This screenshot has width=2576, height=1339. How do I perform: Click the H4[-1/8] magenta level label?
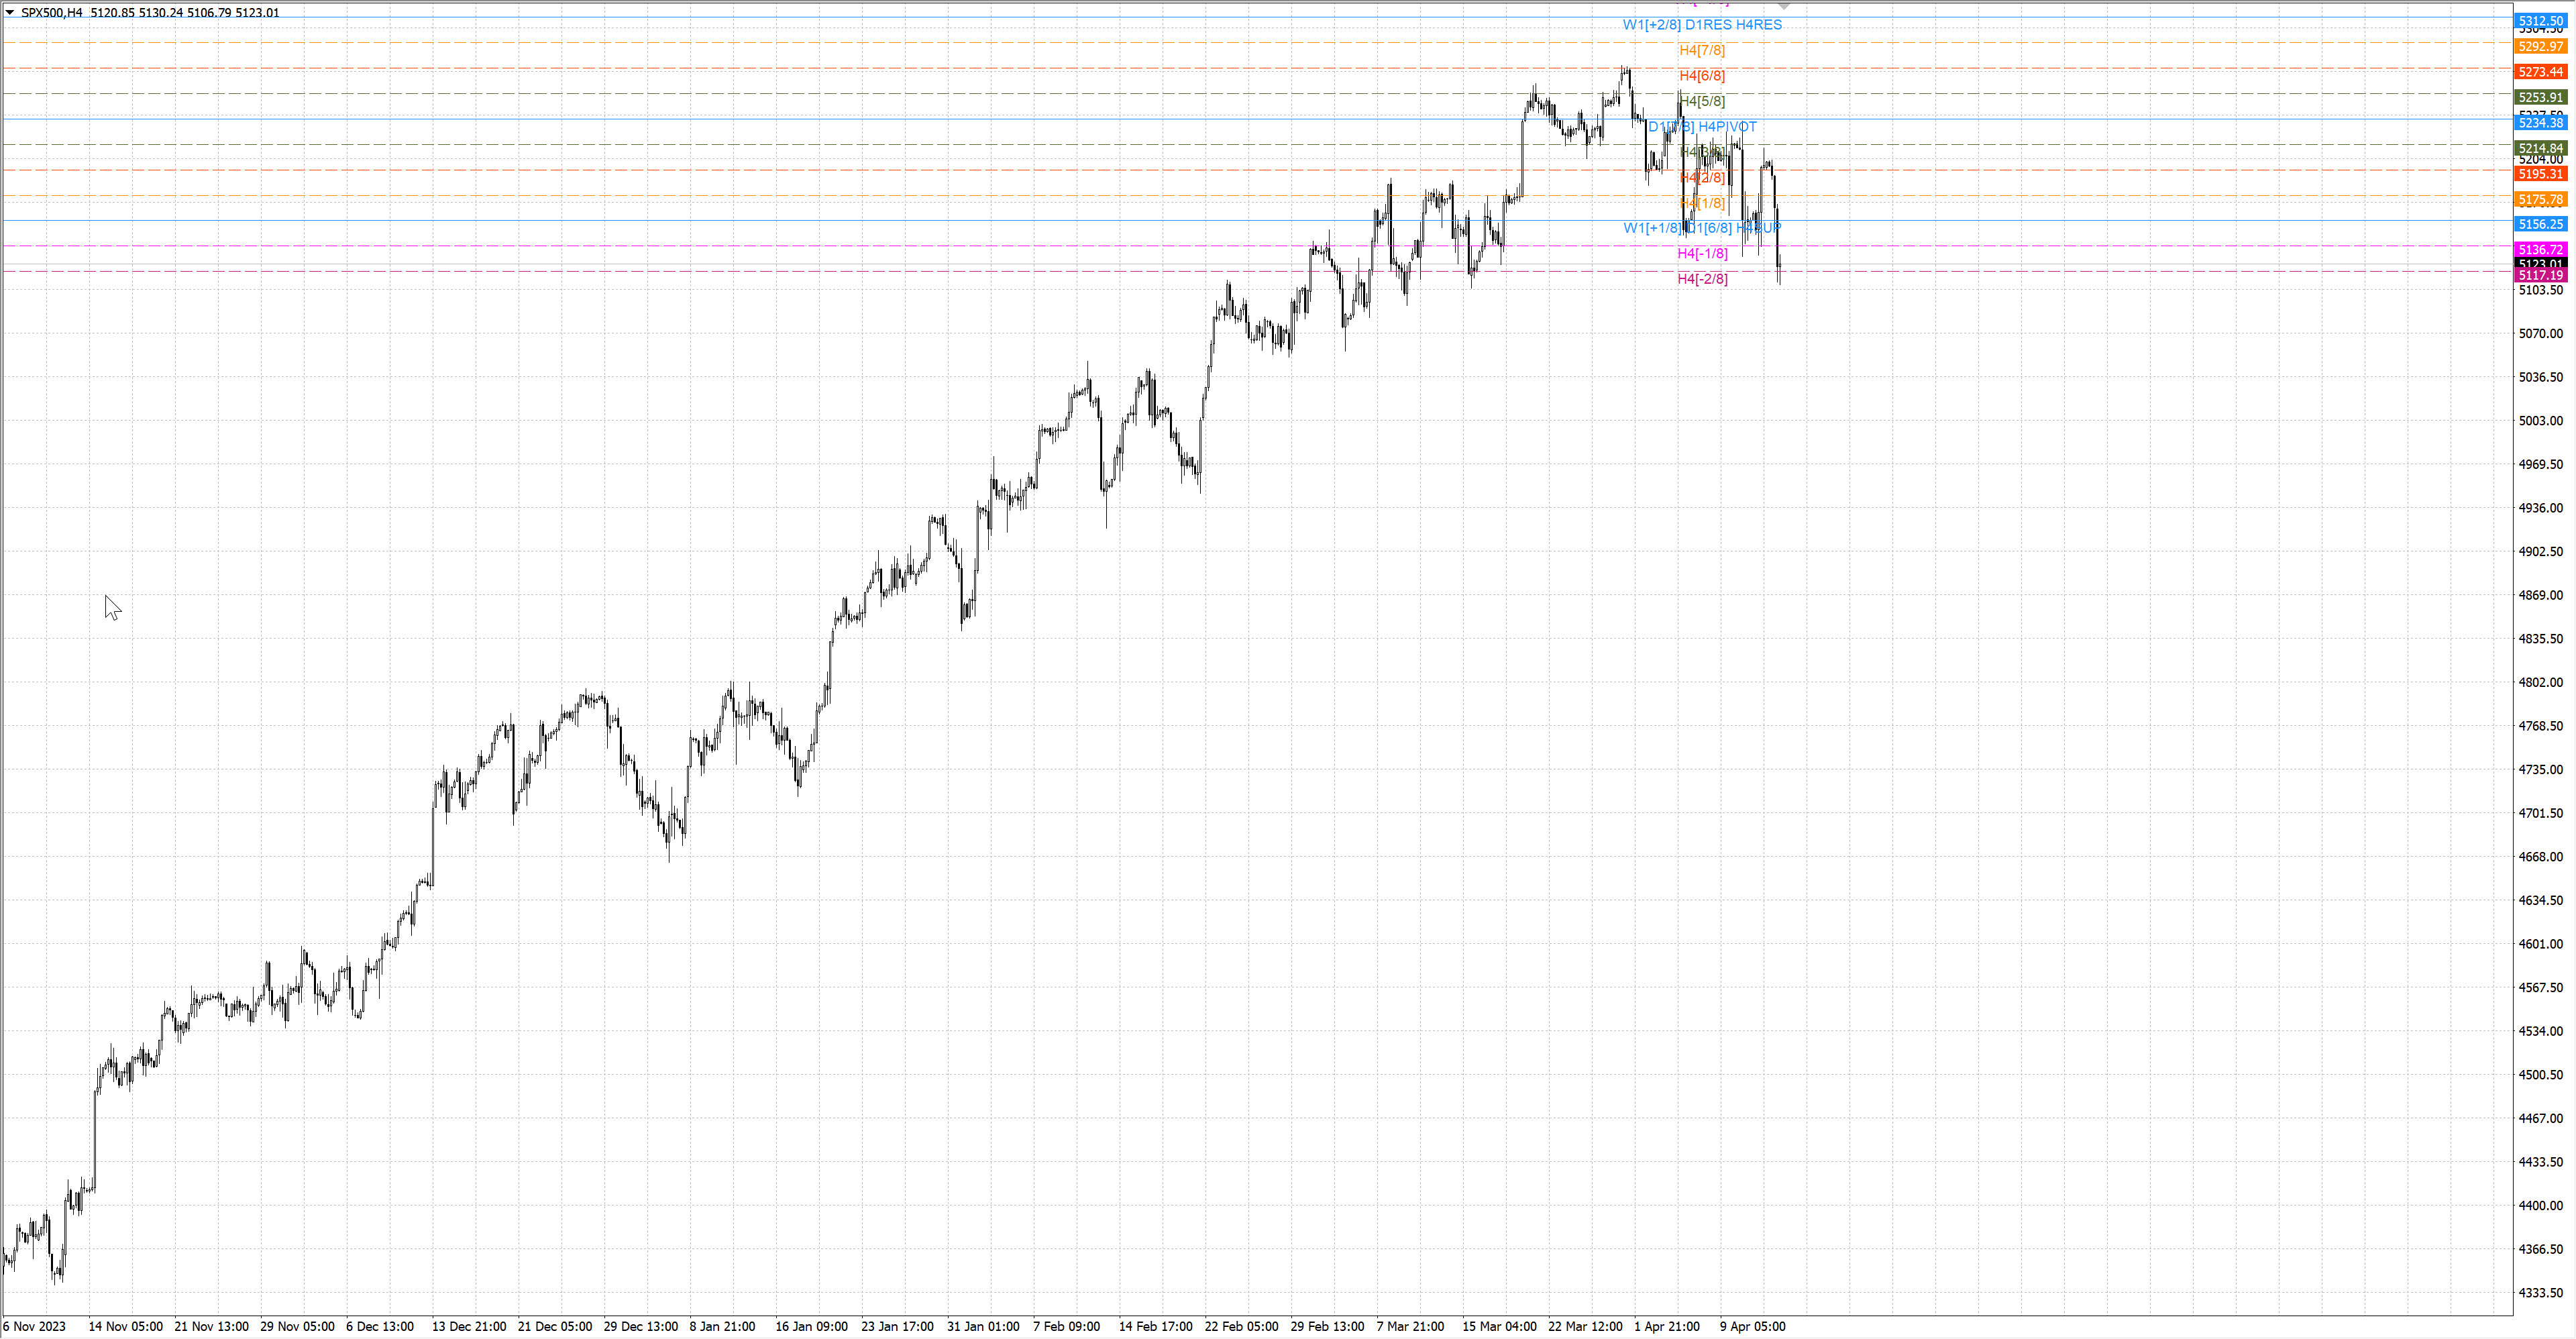coord(1702,253)
